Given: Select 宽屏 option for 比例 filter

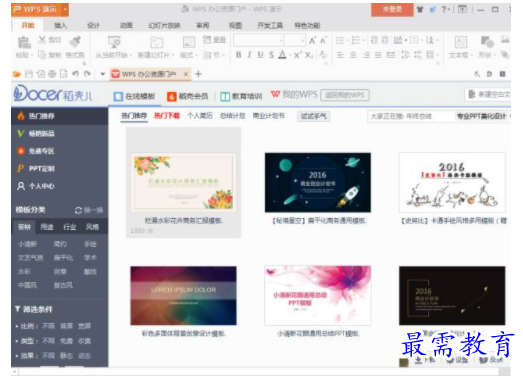Looking at the screenshot, I should (84, 326).
